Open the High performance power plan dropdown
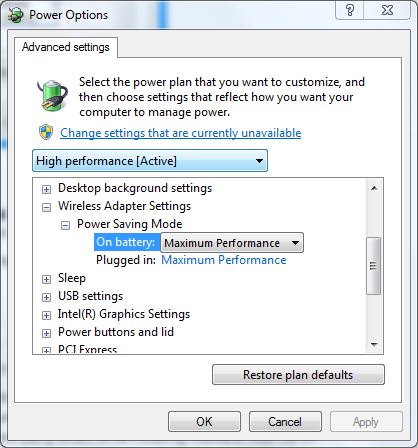 (150, 161)
